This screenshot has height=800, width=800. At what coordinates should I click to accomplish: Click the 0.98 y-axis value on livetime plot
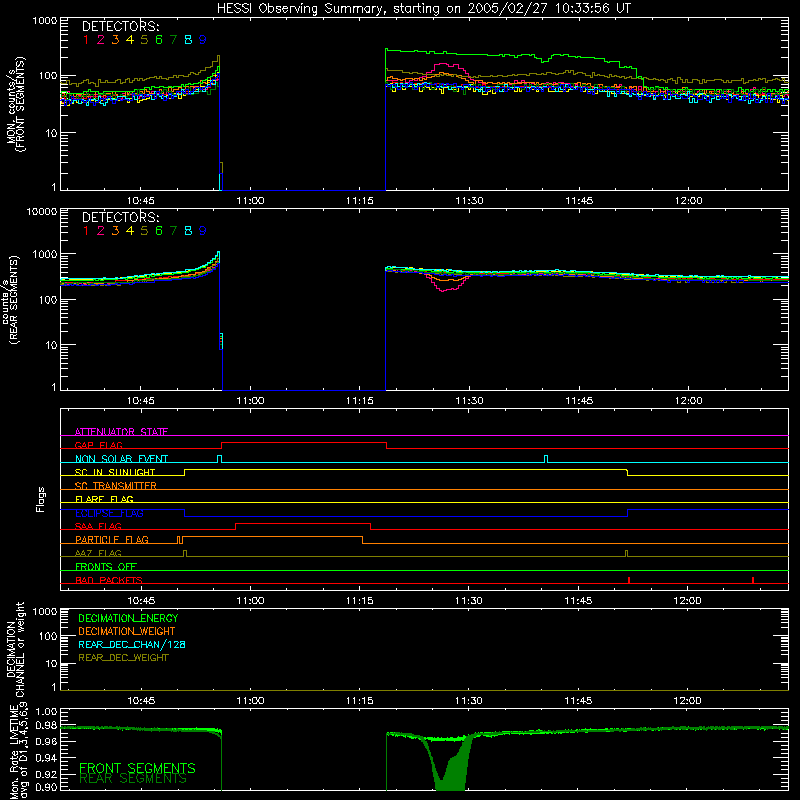tap(47, 725)
